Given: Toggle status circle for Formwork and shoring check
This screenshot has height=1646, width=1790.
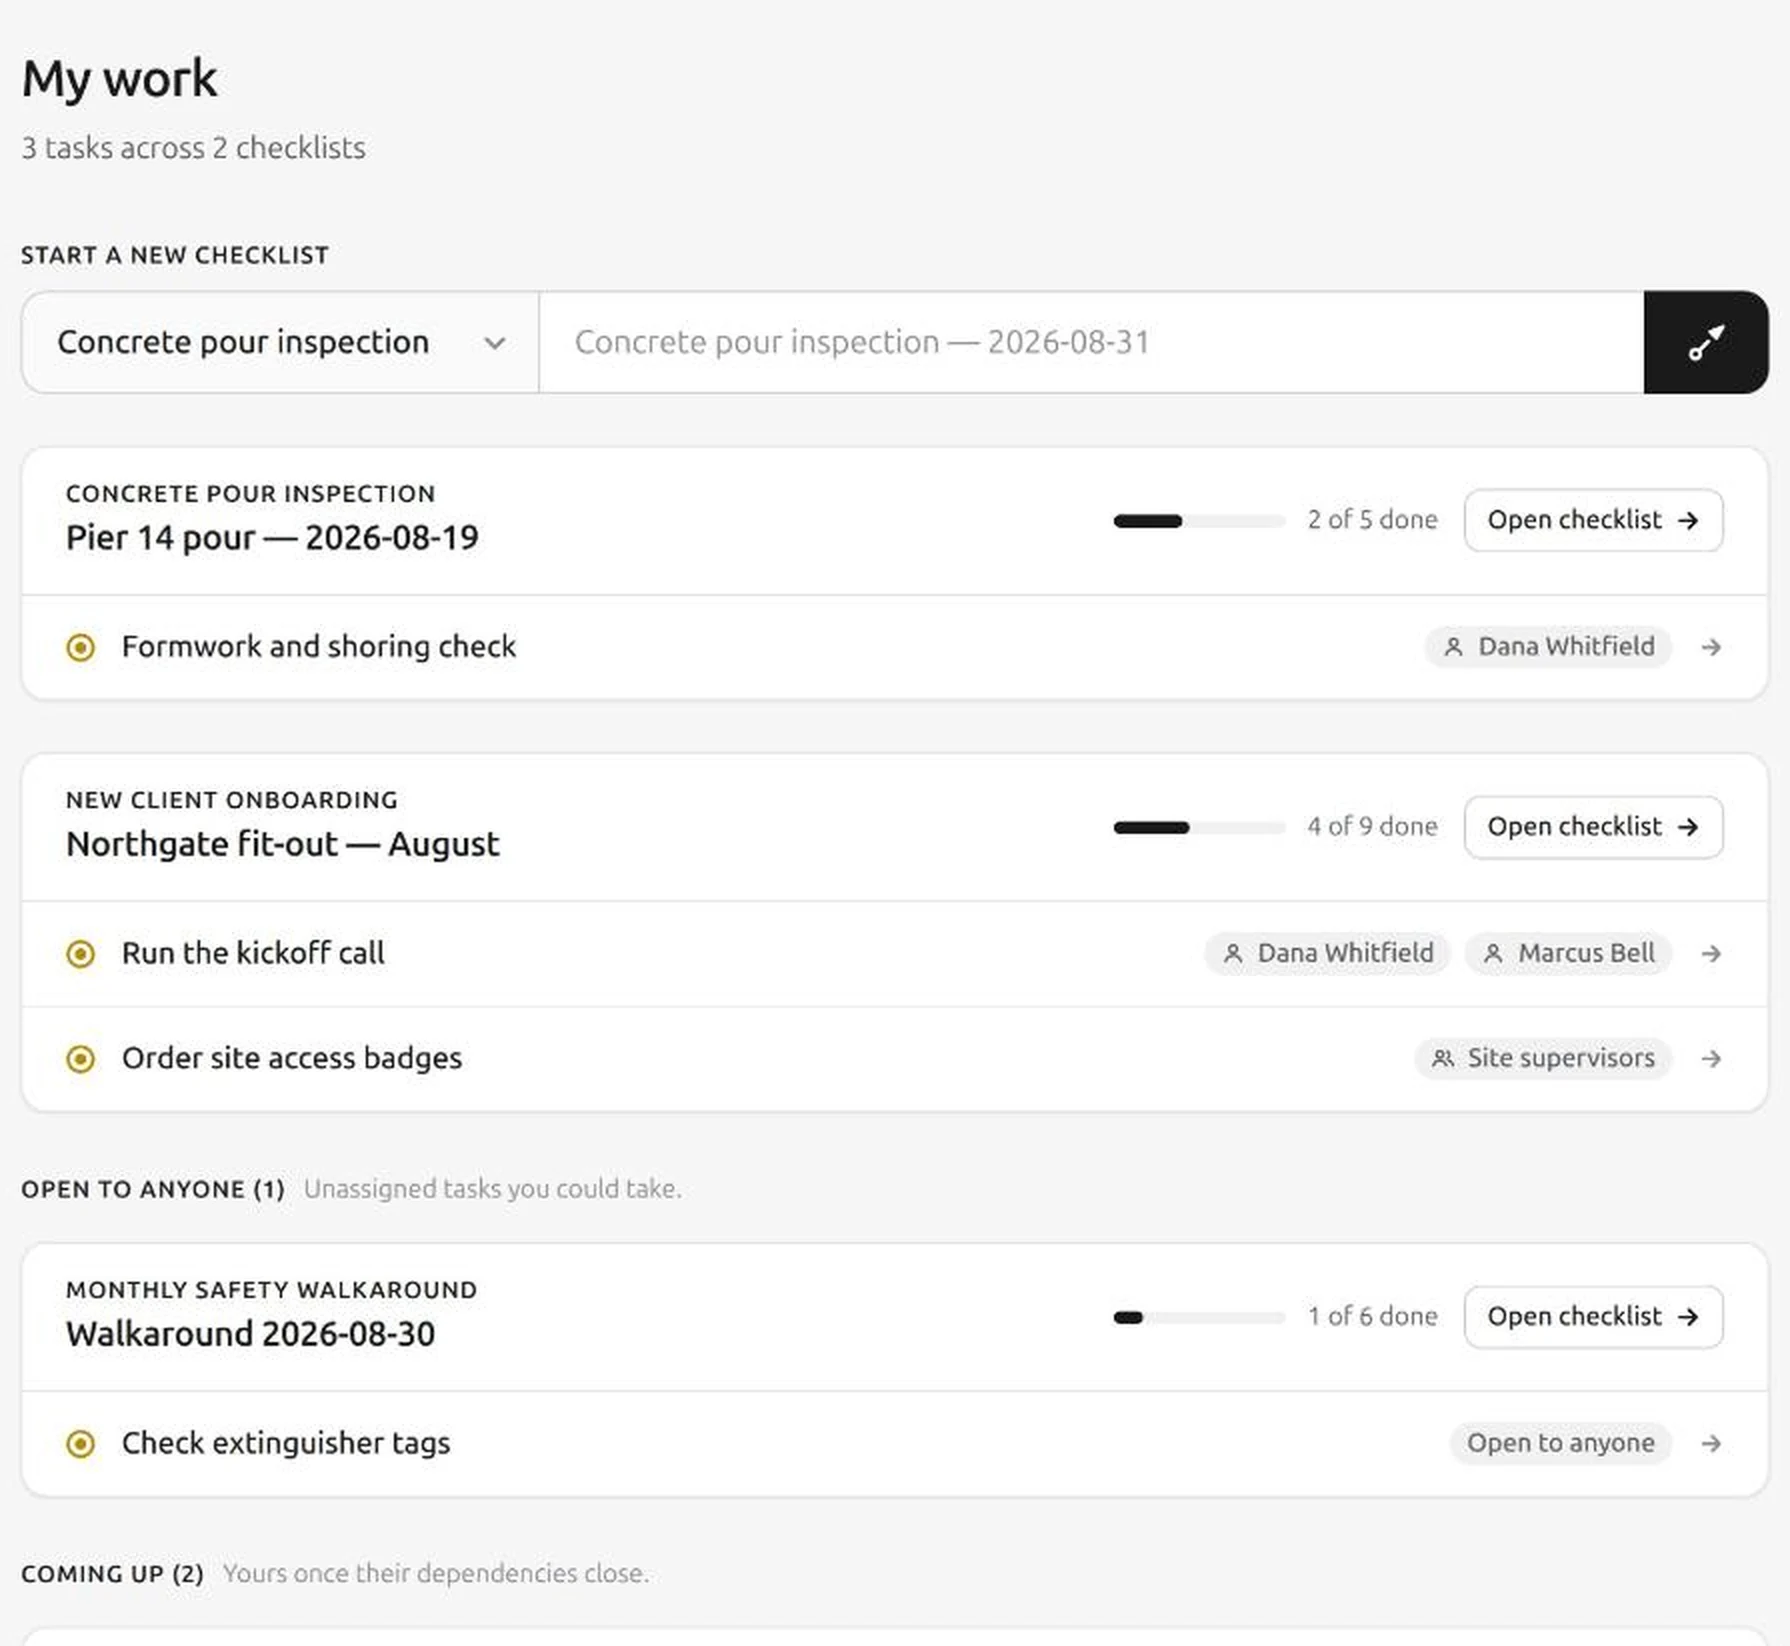Looking at the screenshot, I should [x=81, y=647].
